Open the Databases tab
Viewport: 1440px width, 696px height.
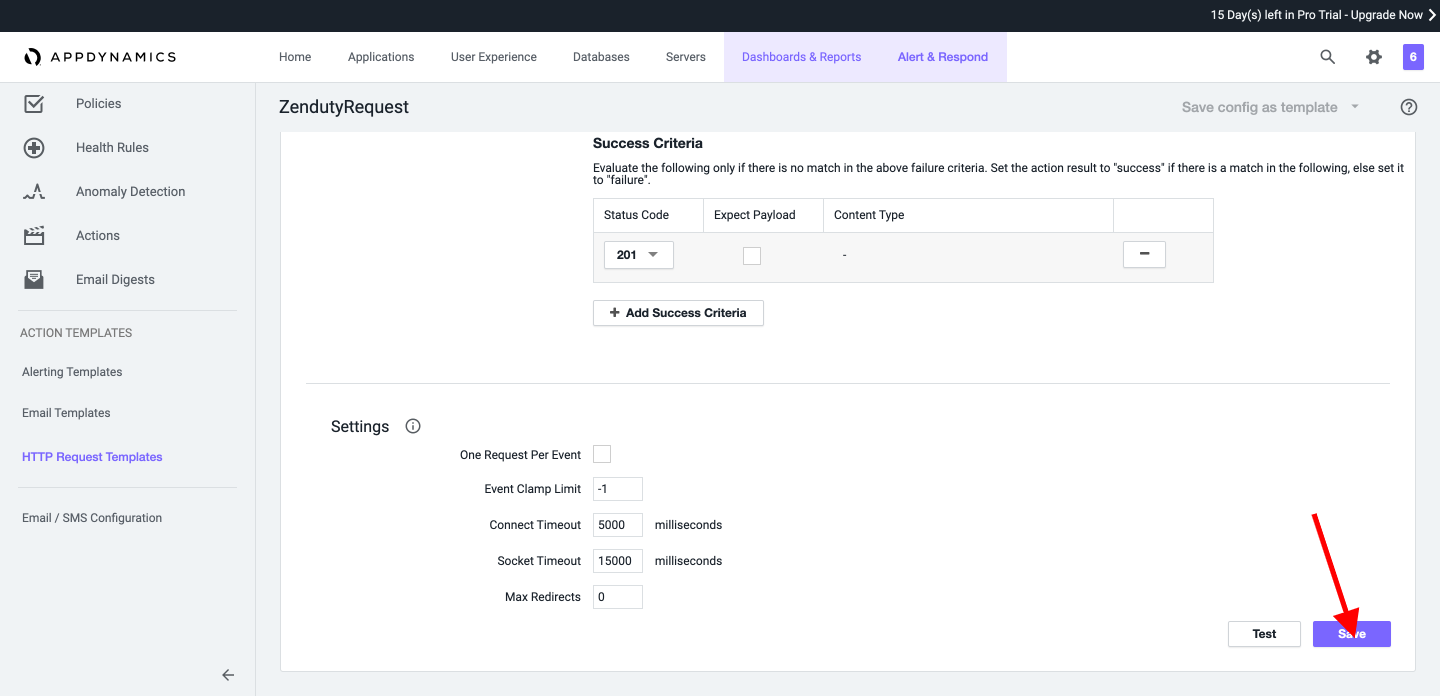coord(601,57)
